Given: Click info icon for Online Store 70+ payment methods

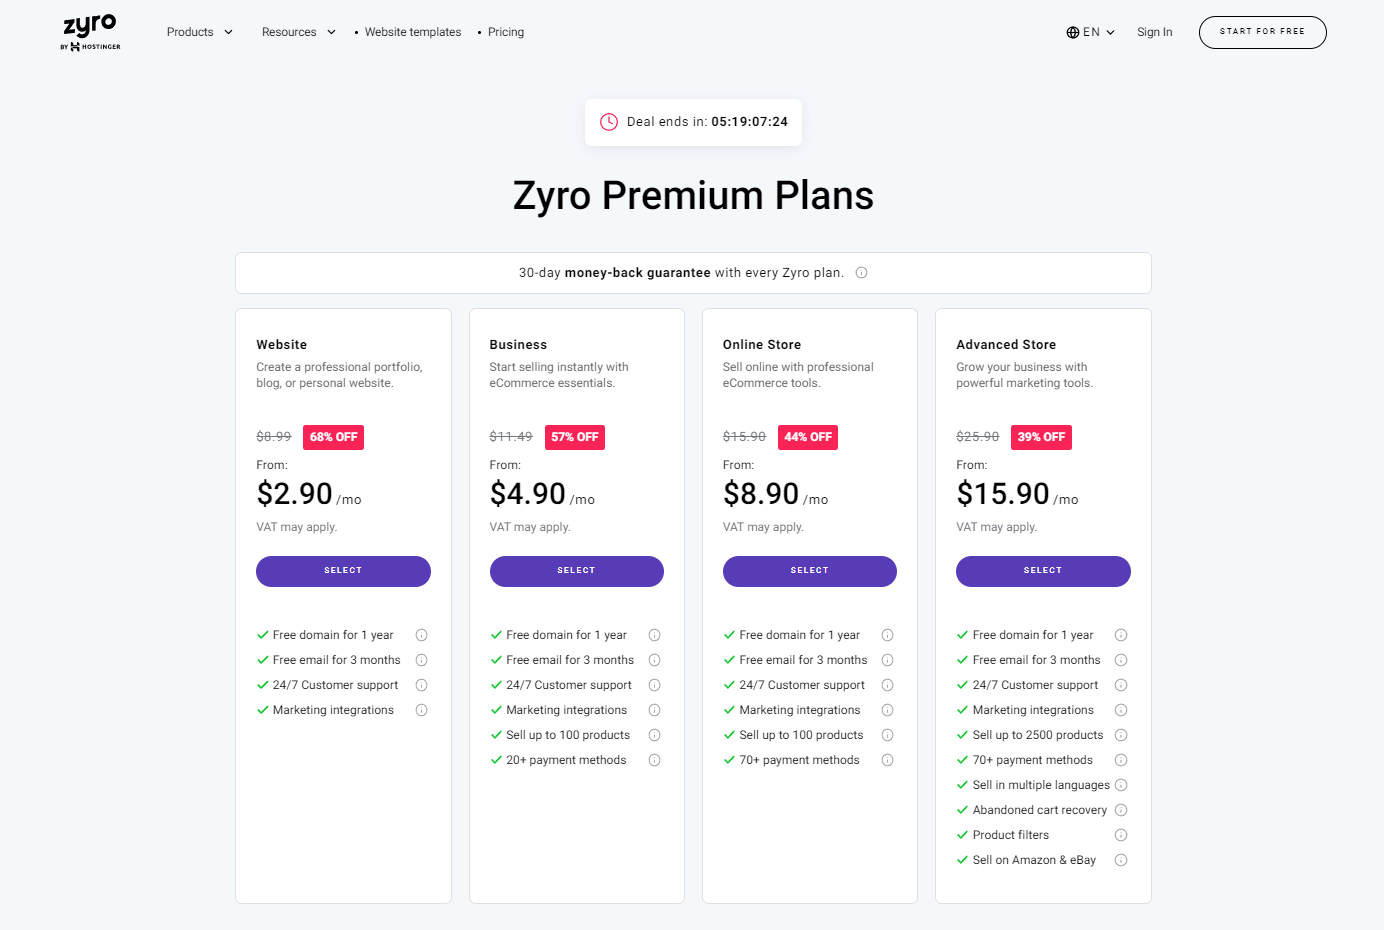Looking at the screenshot, I should (x=887, y=760).
